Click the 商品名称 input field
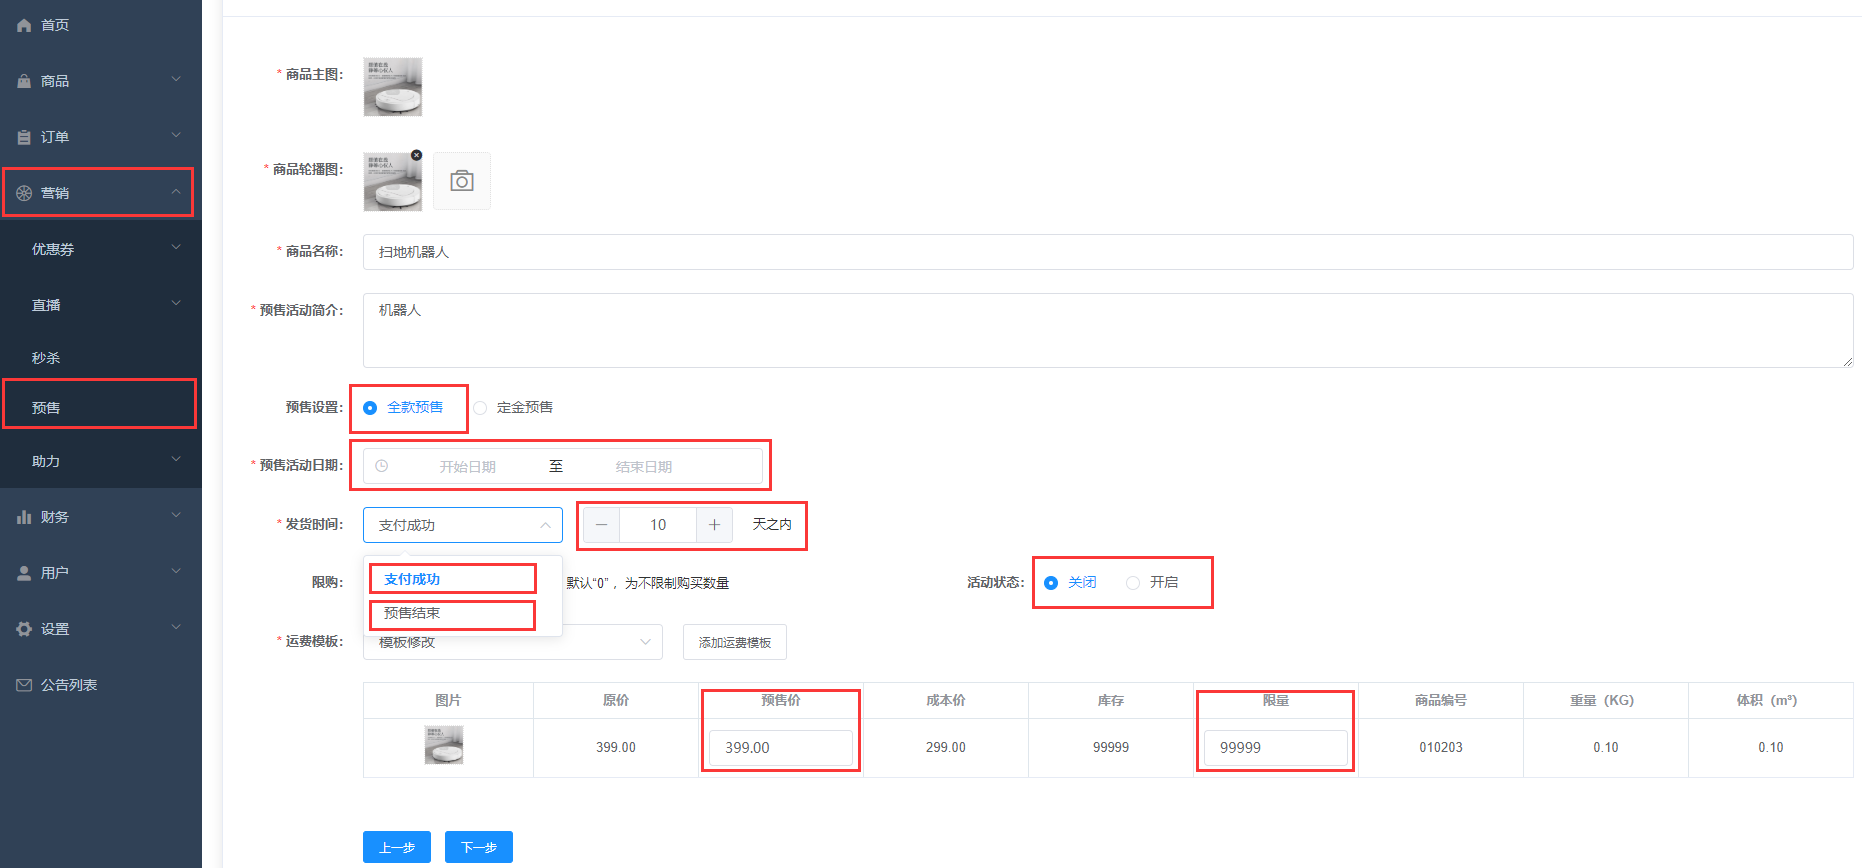 1108,252
